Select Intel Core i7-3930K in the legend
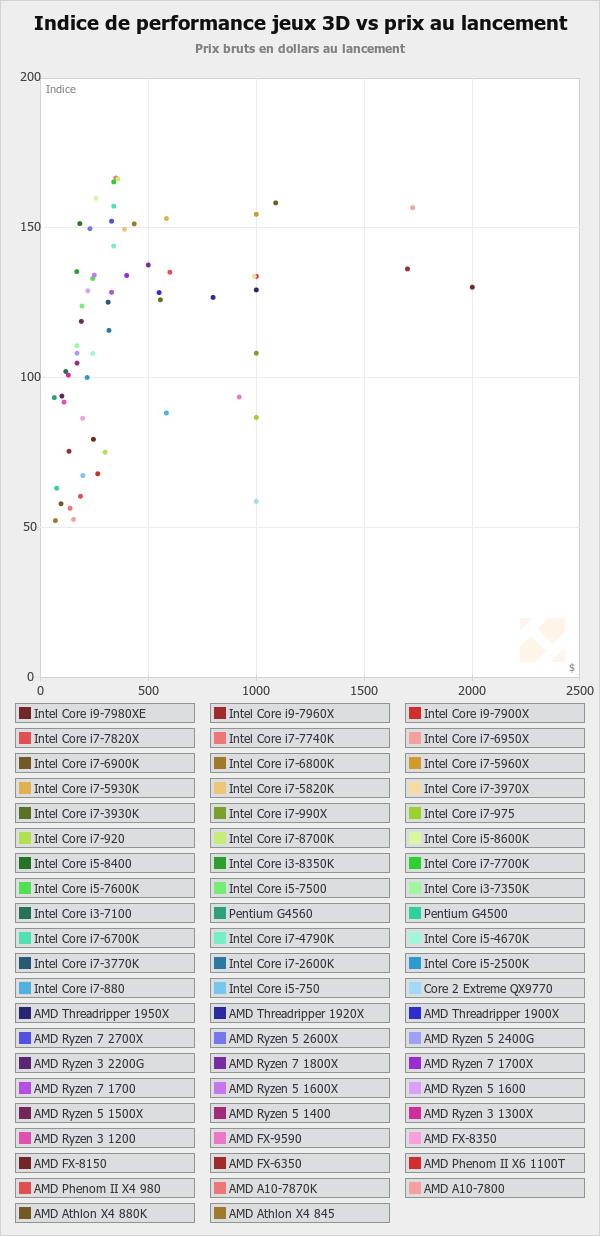 105,813
